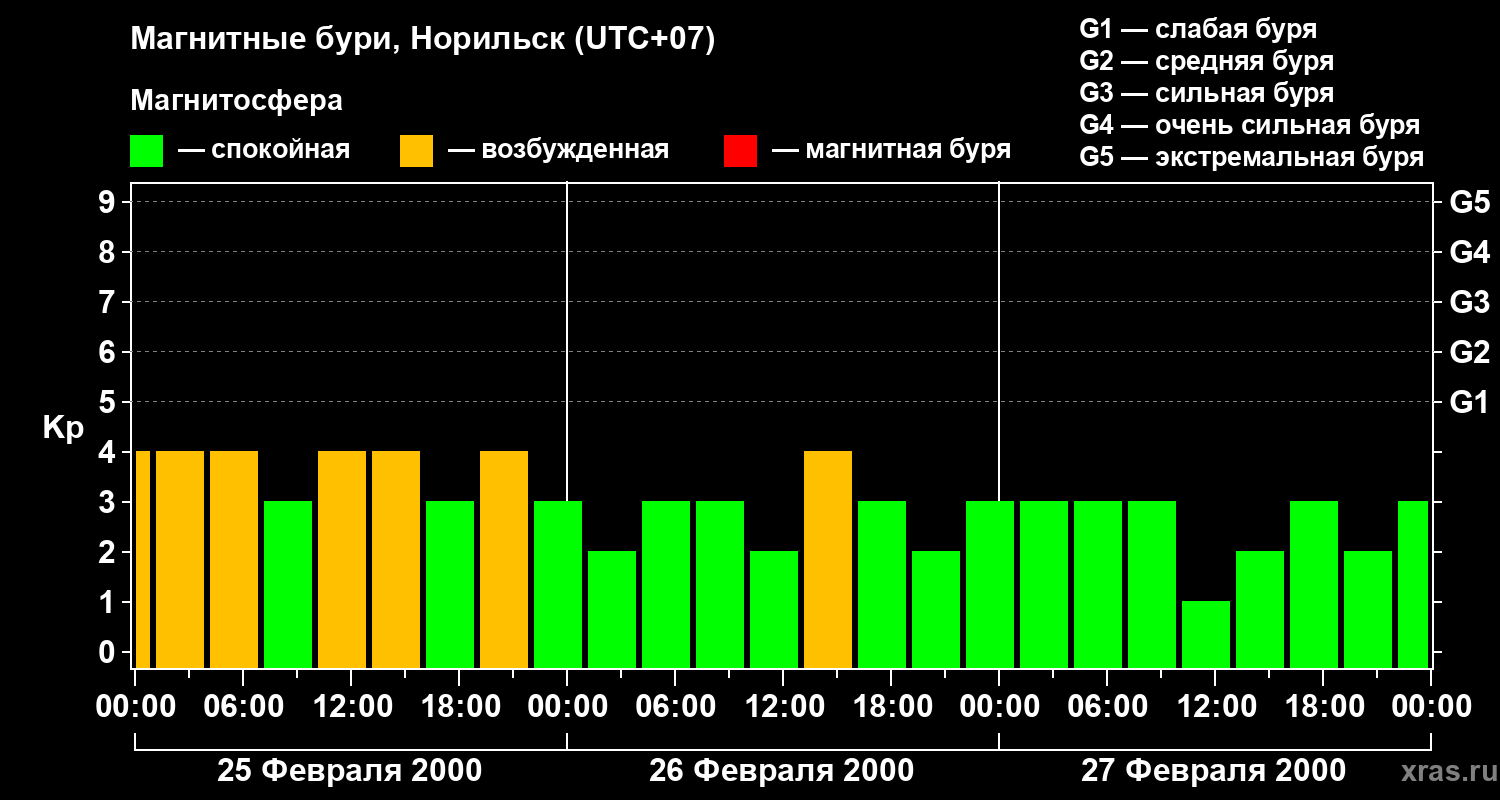Click the '— возбужденная' legend label

click(x=558, y=151)
